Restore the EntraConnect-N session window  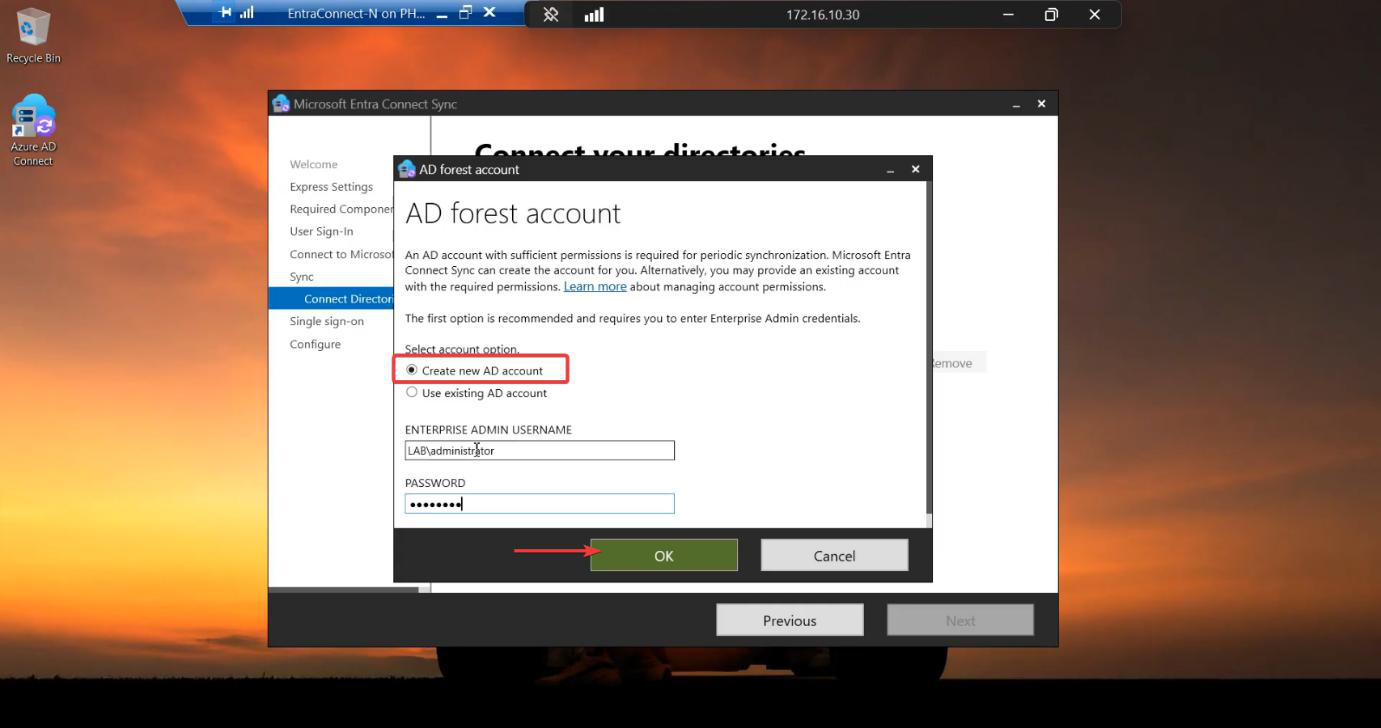point(465,13)
